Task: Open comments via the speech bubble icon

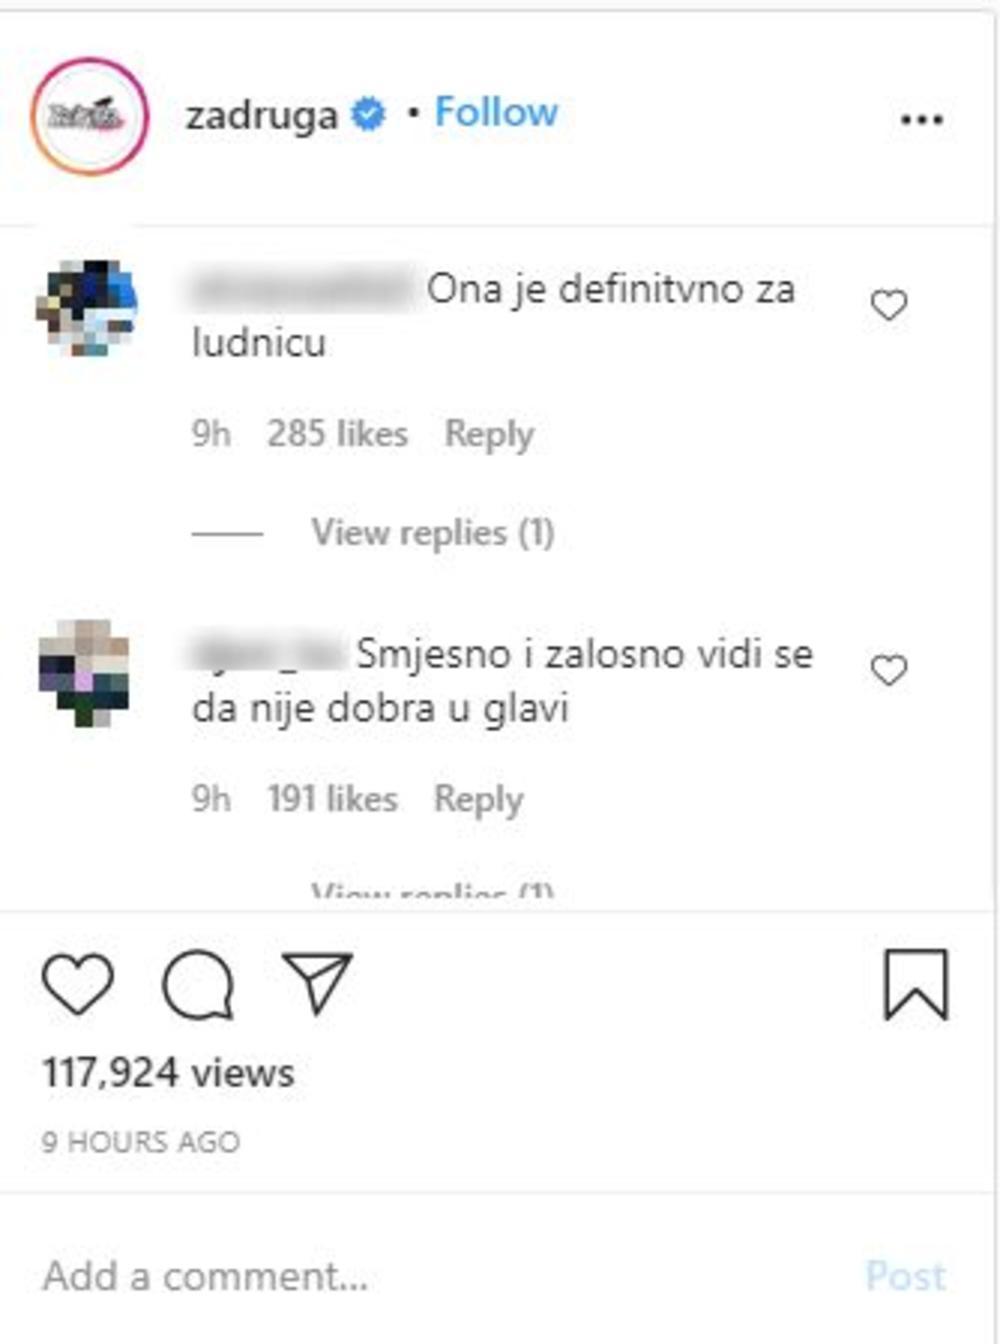Action: click(198, 984)
